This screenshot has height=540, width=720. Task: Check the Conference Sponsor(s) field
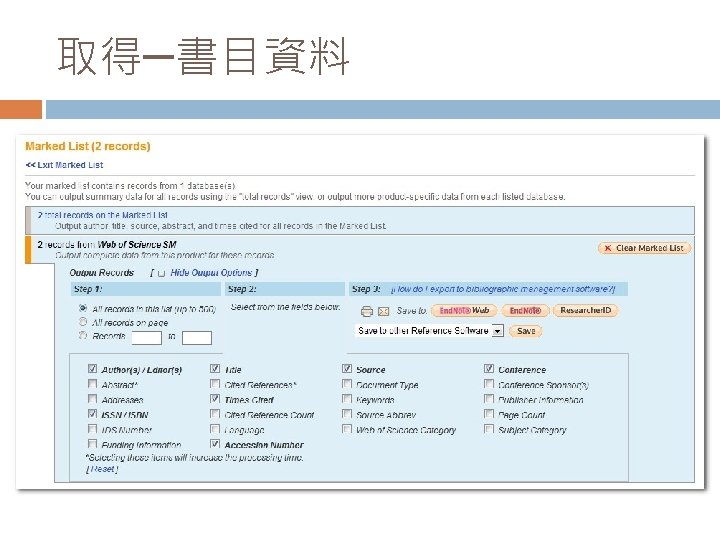489,384
